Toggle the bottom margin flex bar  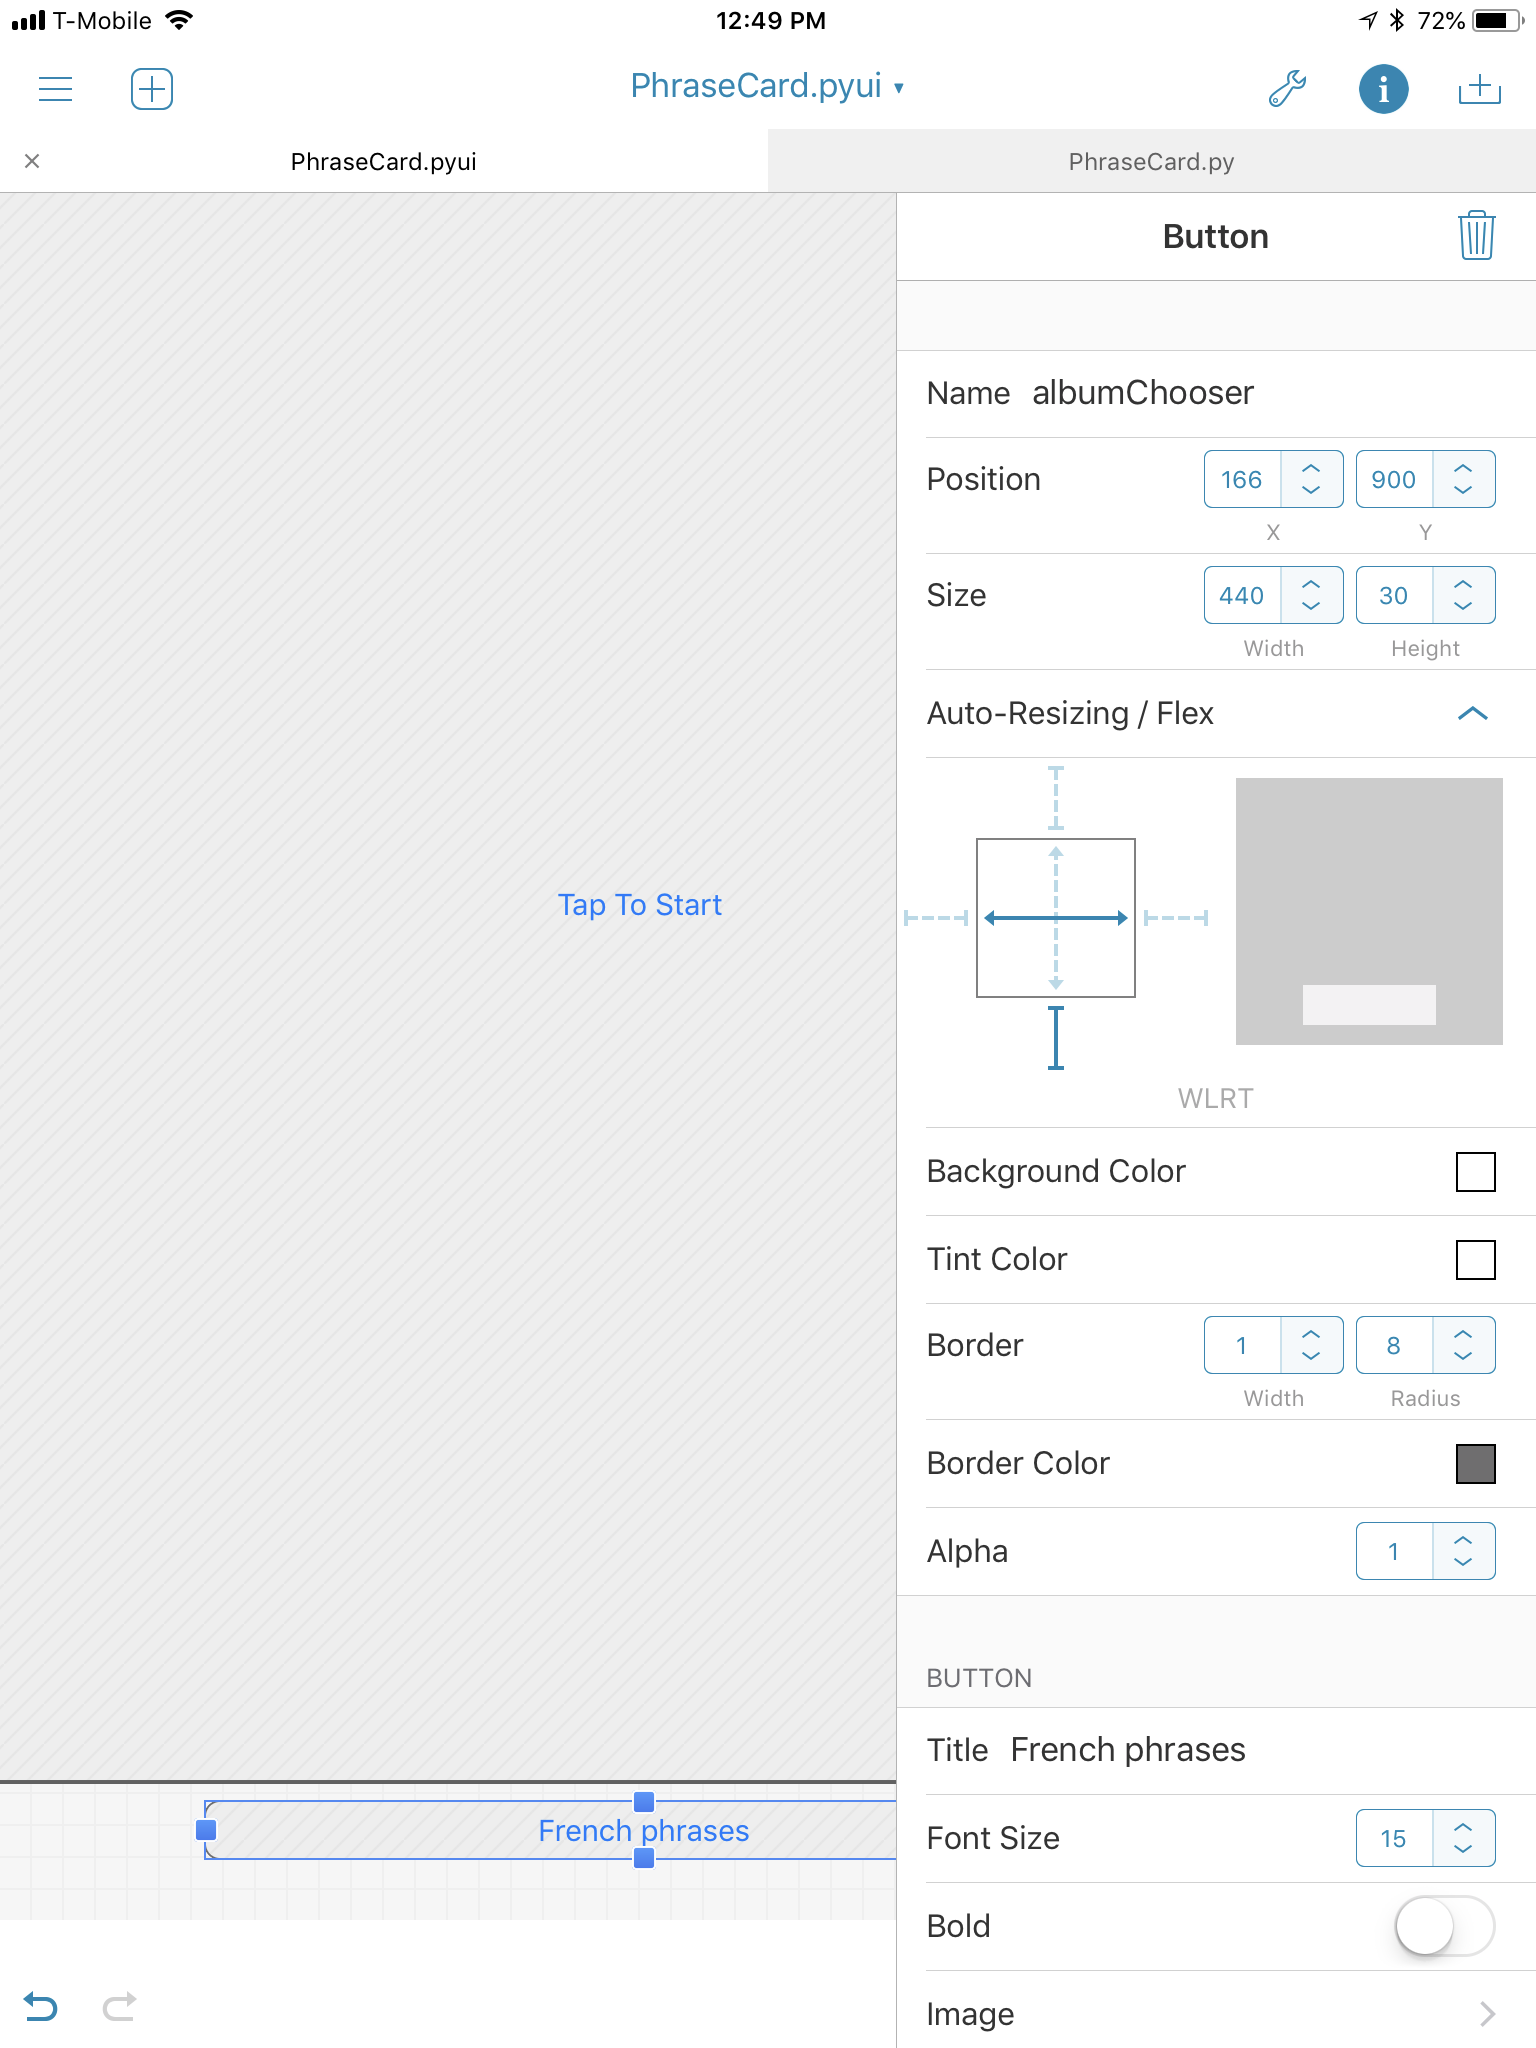coord(1055,1038)
